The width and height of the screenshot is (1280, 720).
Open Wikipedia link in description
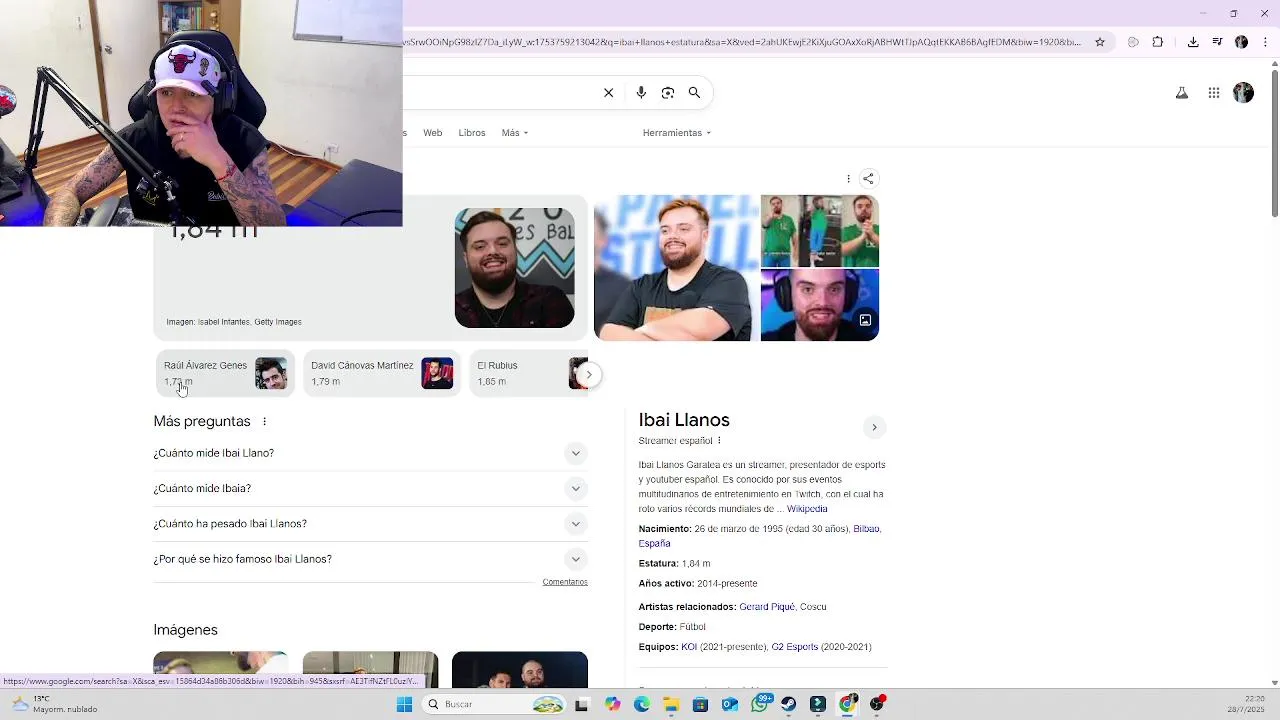[807, 509]
